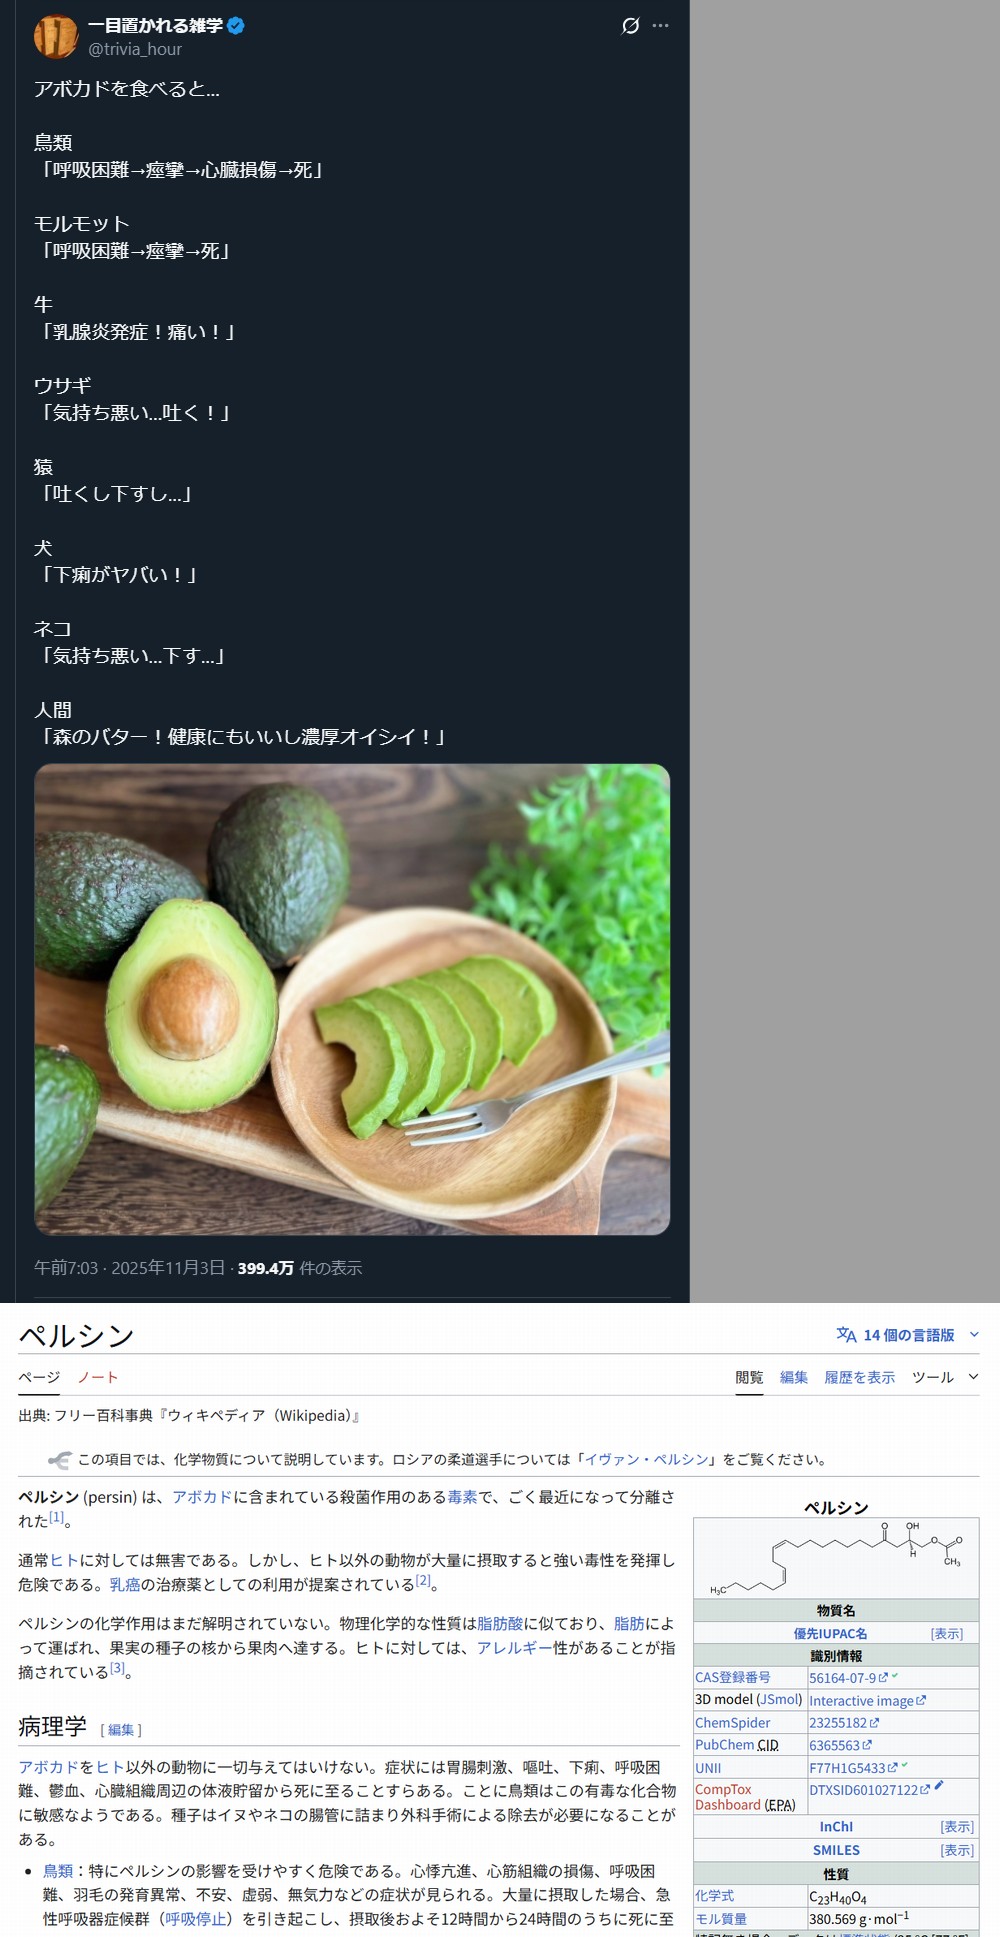
Task: Expand the SMILES row with [表示]
Action: (x=957, y=1851)
